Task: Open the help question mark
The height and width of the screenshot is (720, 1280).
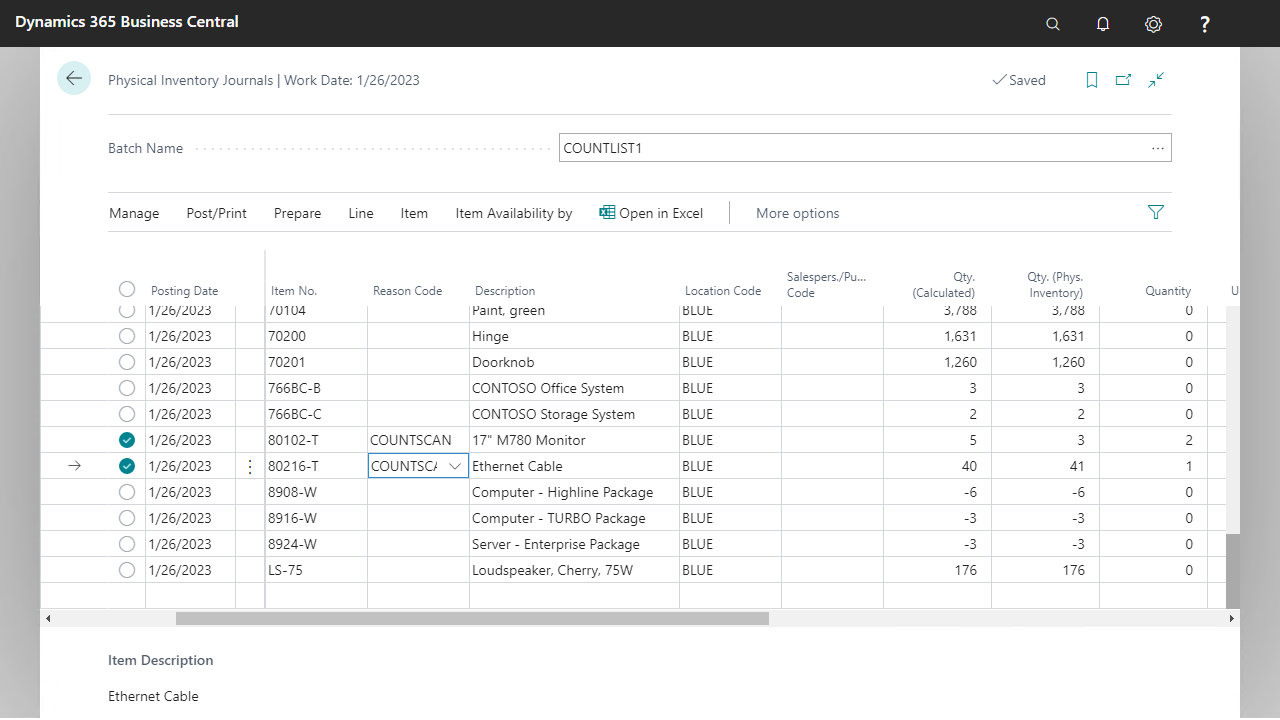Action: 1205,24
